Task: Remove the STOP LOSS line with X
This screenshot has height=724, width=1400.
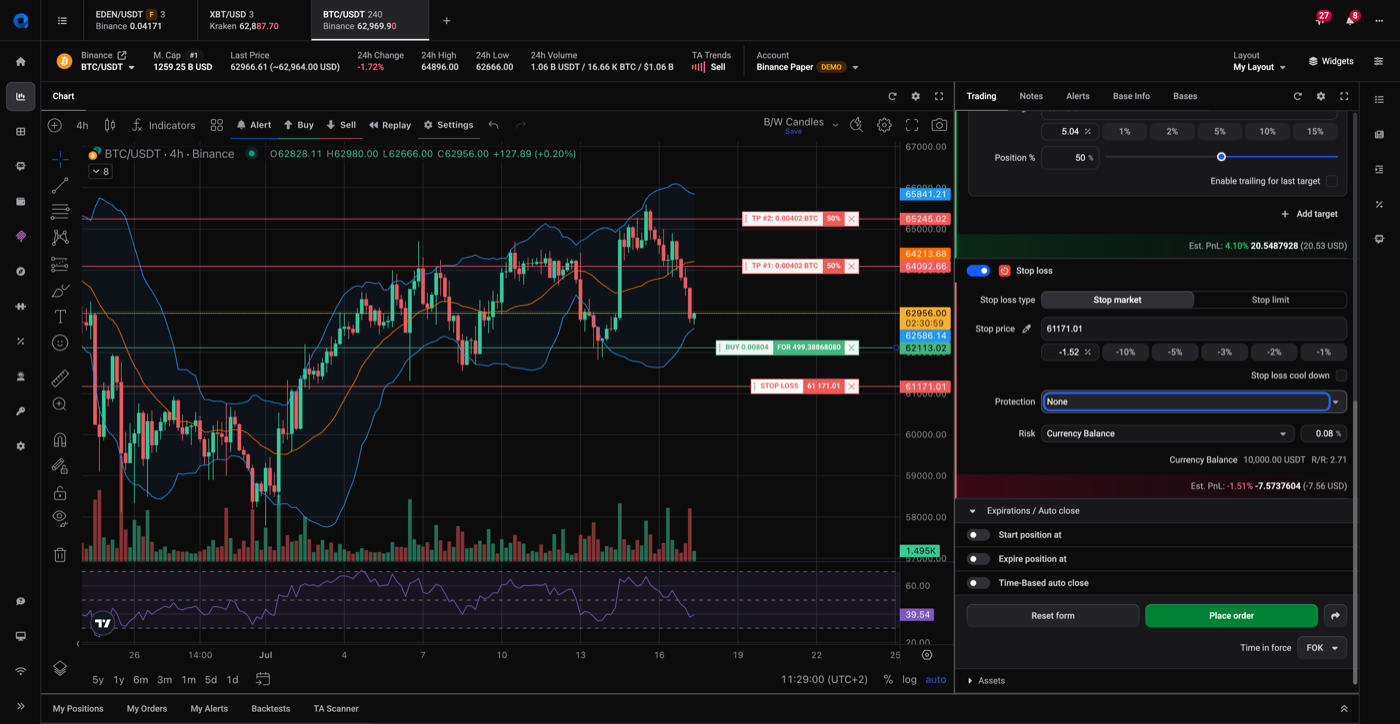Action: click(x=852, y=386)
